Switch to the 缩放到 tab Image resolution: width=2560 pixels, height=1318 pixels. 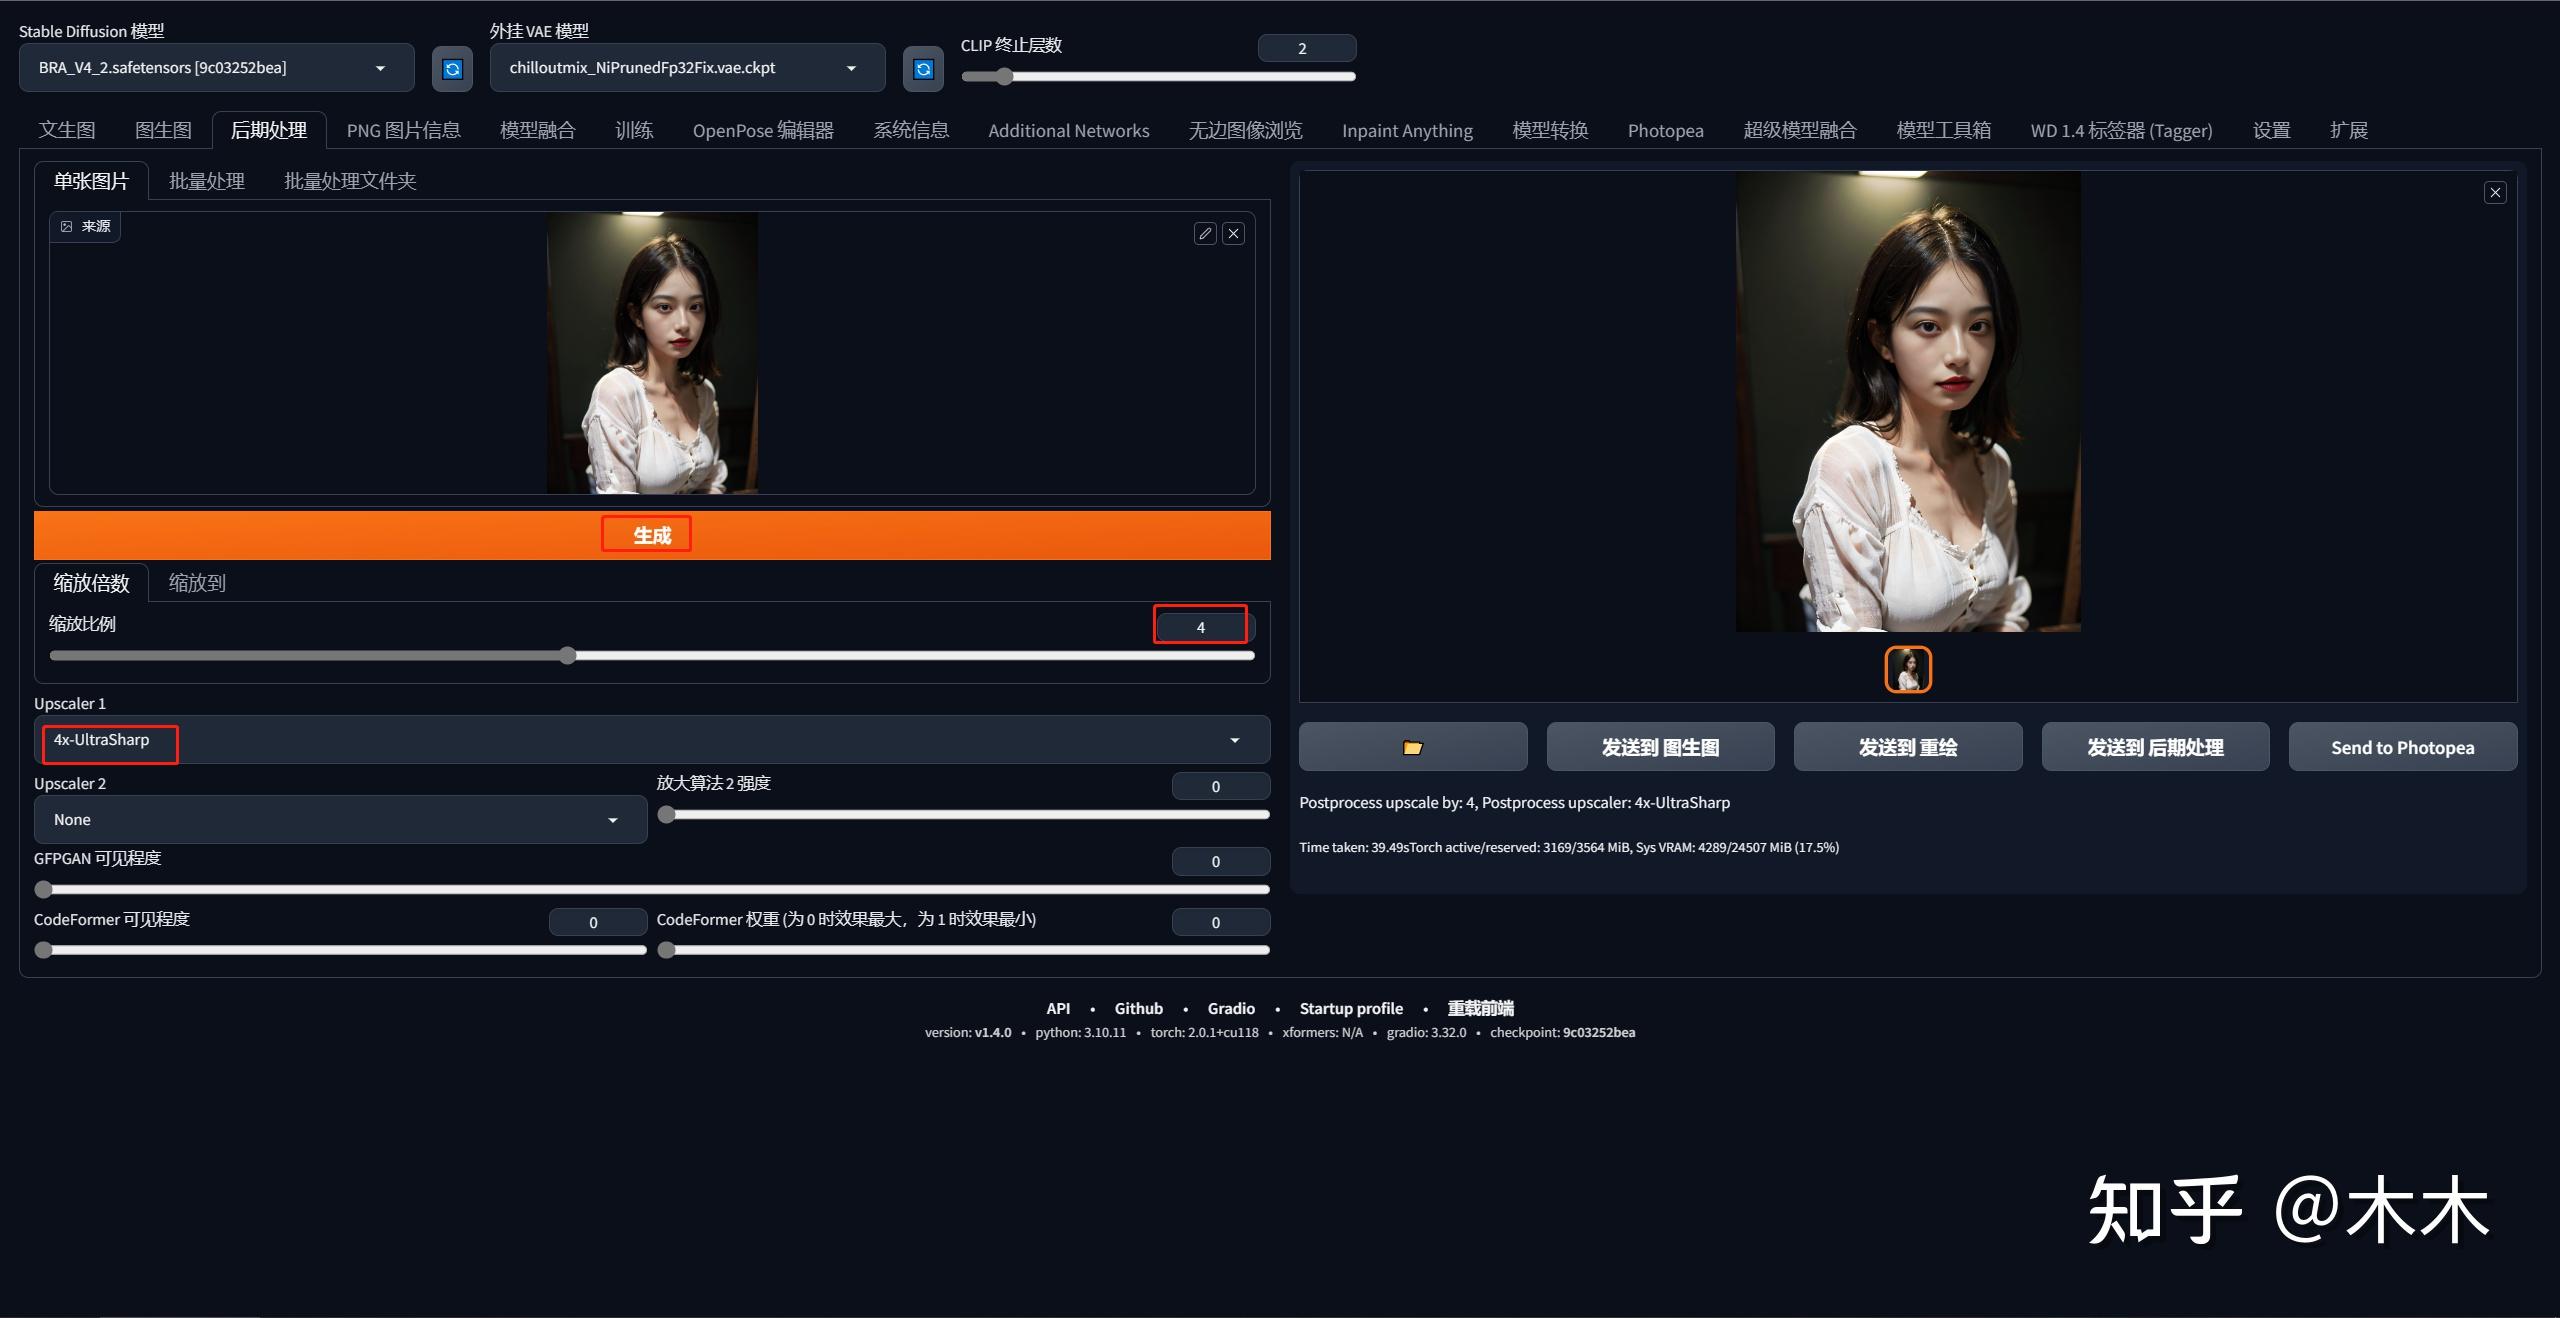coord(197,583)
